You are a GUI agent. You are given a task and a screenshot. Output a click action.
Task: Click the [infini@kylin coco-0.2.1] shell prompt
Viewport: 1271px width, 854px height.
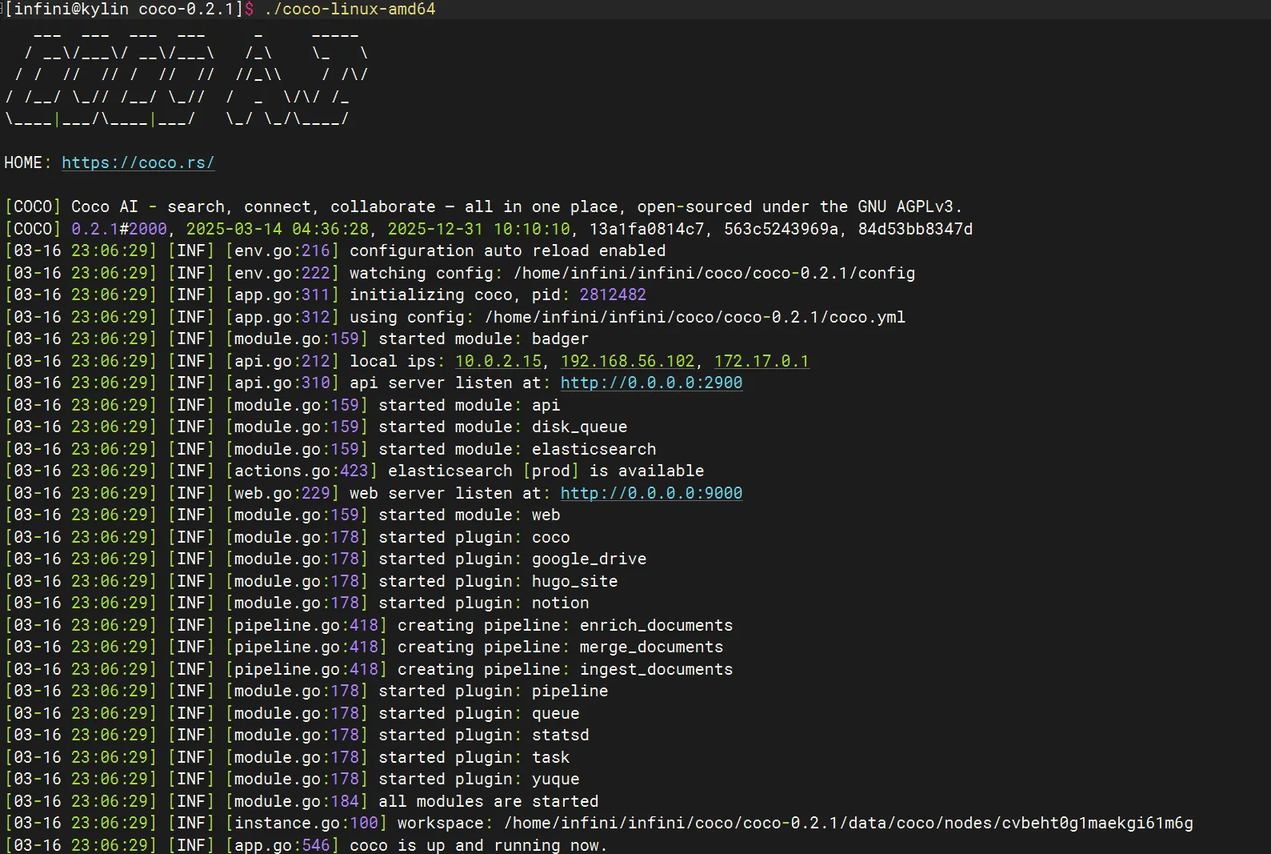(124, 9)
